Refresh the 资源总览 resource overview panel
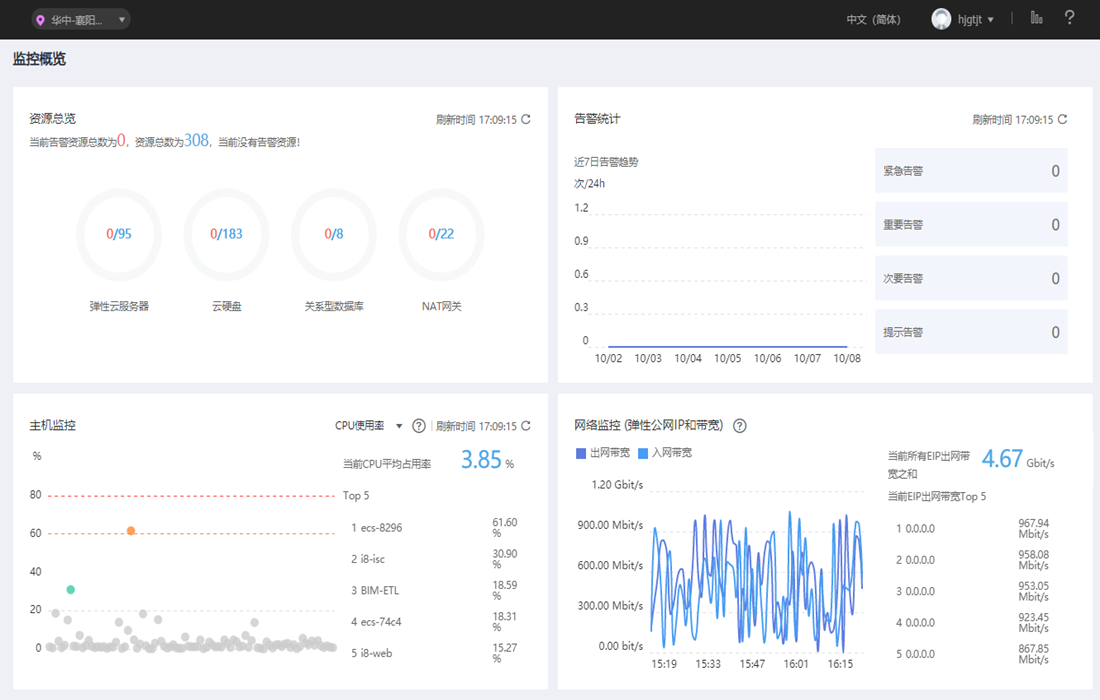The height and width of the screenshot is (700, 1100). click(525, 119)
